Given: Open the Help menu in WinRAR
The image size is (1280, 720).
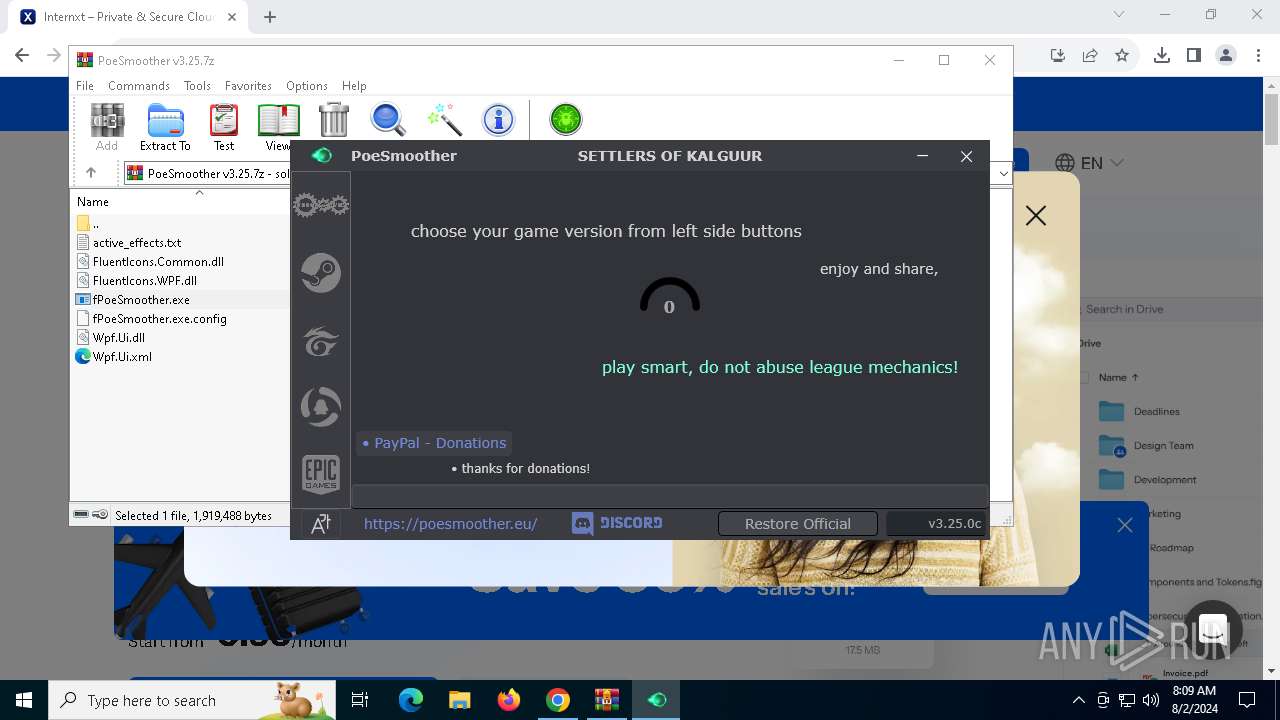Looking at the screenshot, I should 354,86.
